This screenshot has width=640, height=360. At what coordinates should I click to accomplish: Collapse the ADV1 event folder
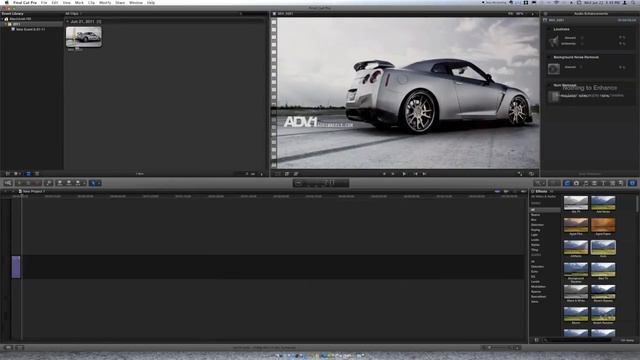pyautogui.click(x=6, y=24)
